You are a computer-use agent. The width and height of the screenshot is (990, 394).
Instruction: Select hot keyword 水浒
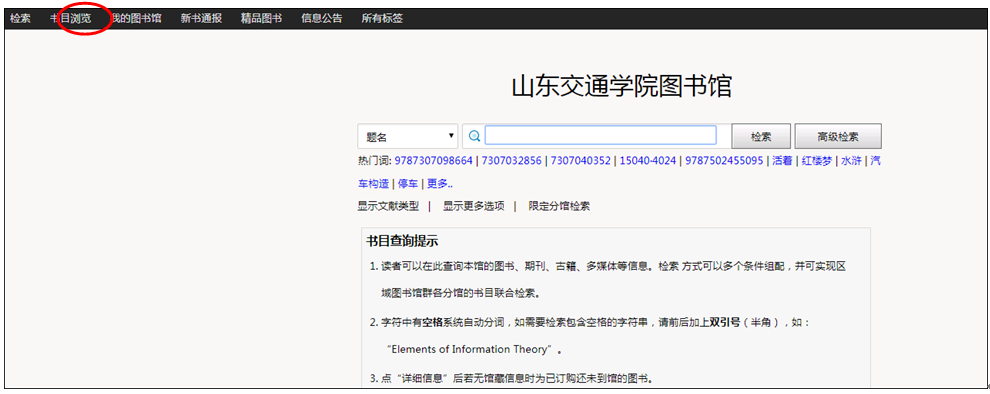point(851,160)
